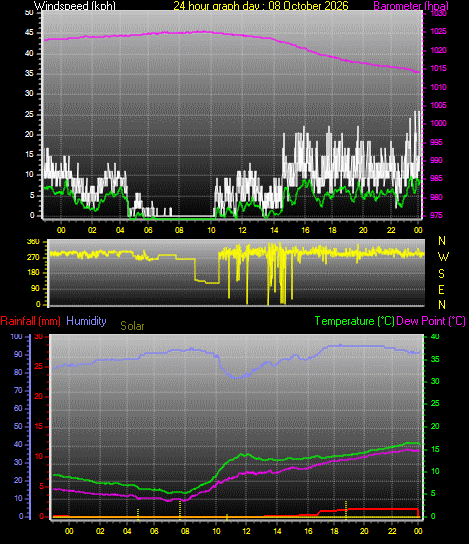Viewport: 469px width, 544px height.
Task: Click the 35 value on green Temperature axis
Action: [x=435, y=359]
